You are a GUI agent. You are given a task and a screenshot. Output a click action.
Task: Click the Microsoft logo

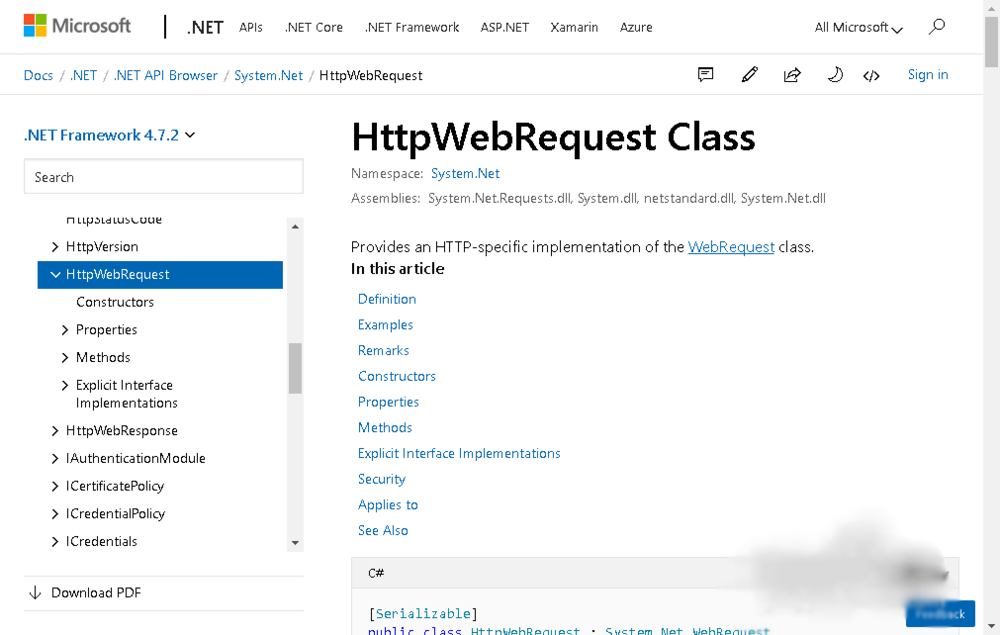coord(78,26)
